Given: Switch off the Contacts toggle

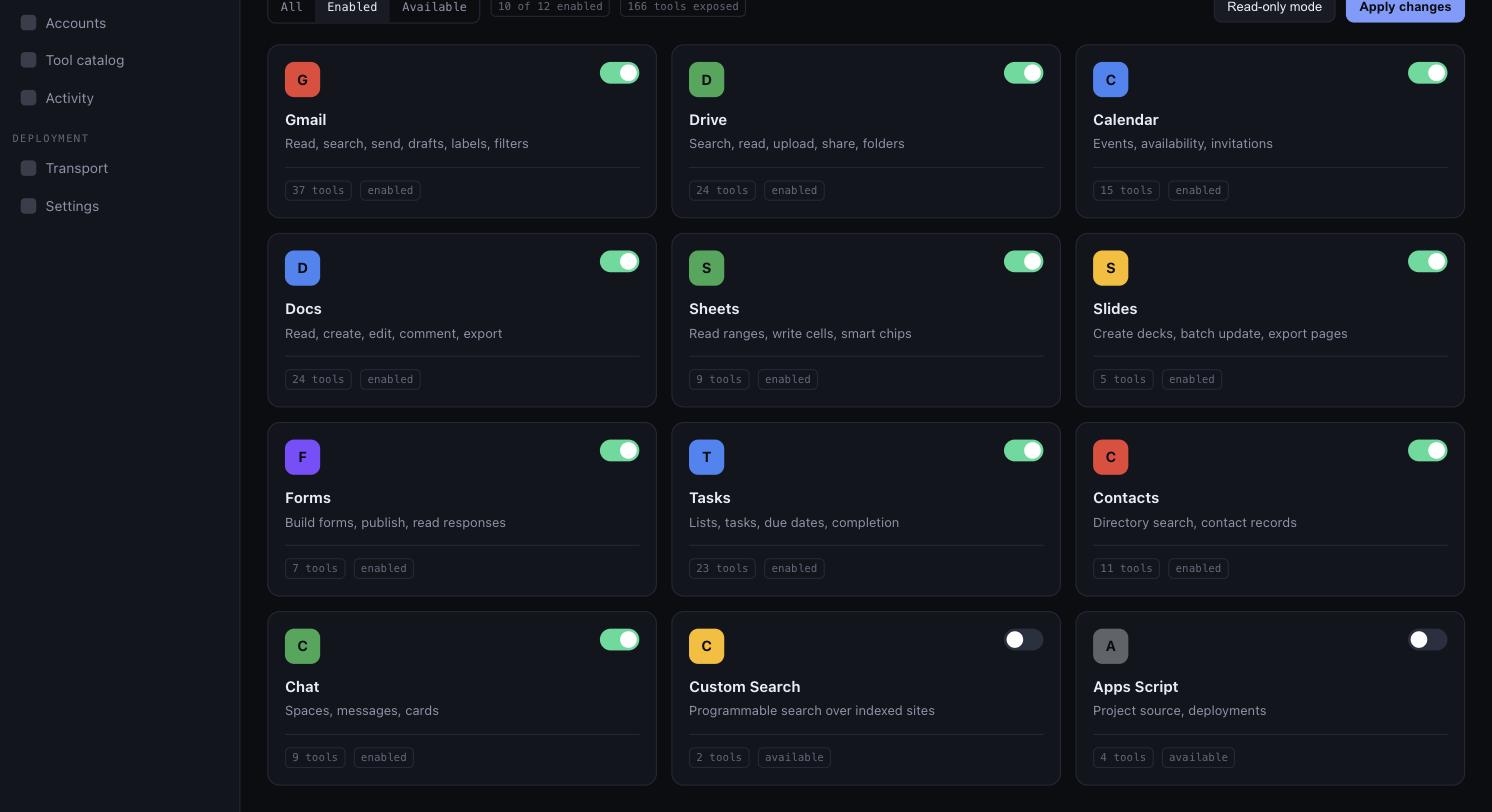Looking at the screenshot, I should coord(1427,451).
